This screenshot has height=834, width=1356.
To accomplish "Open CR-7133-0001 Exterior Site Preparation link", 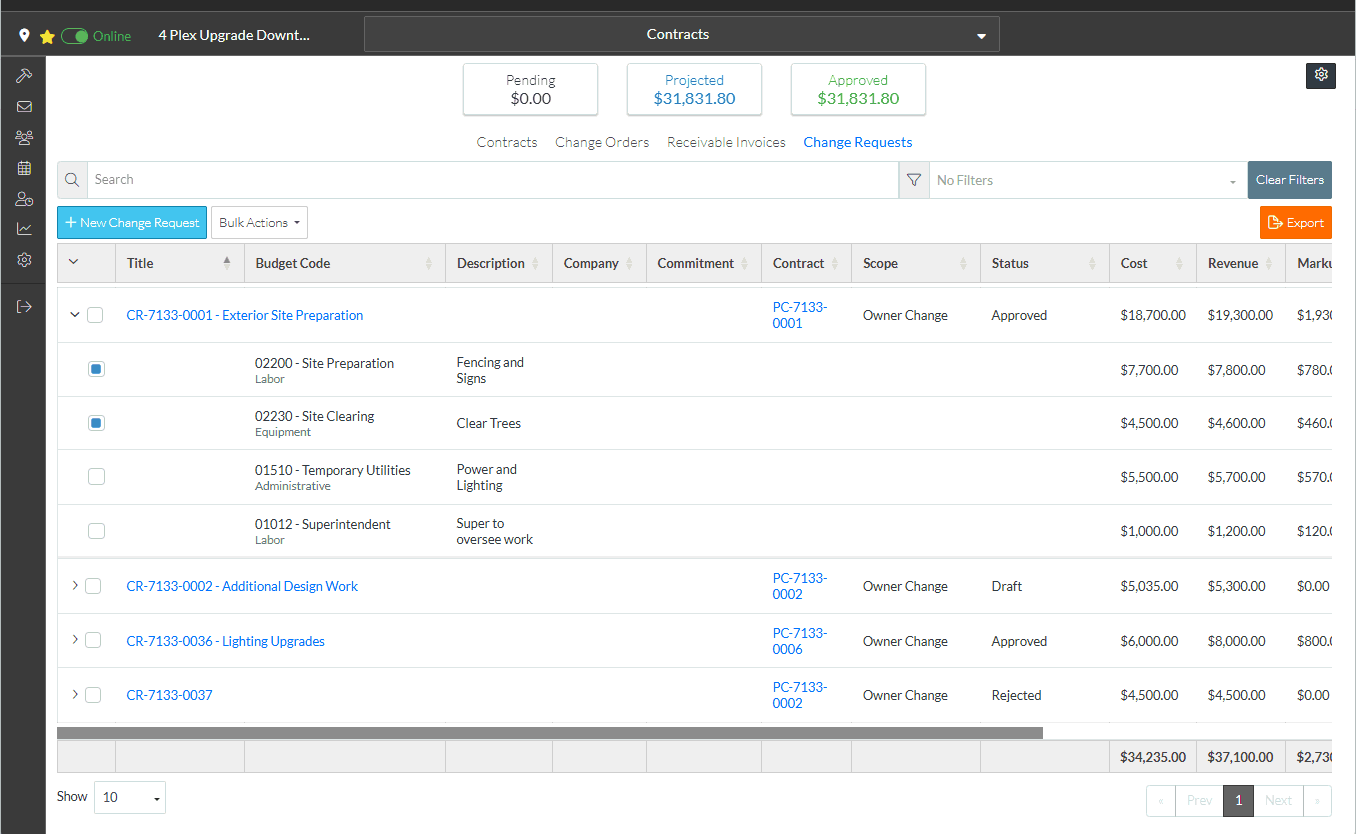I will tap(245, 315).
